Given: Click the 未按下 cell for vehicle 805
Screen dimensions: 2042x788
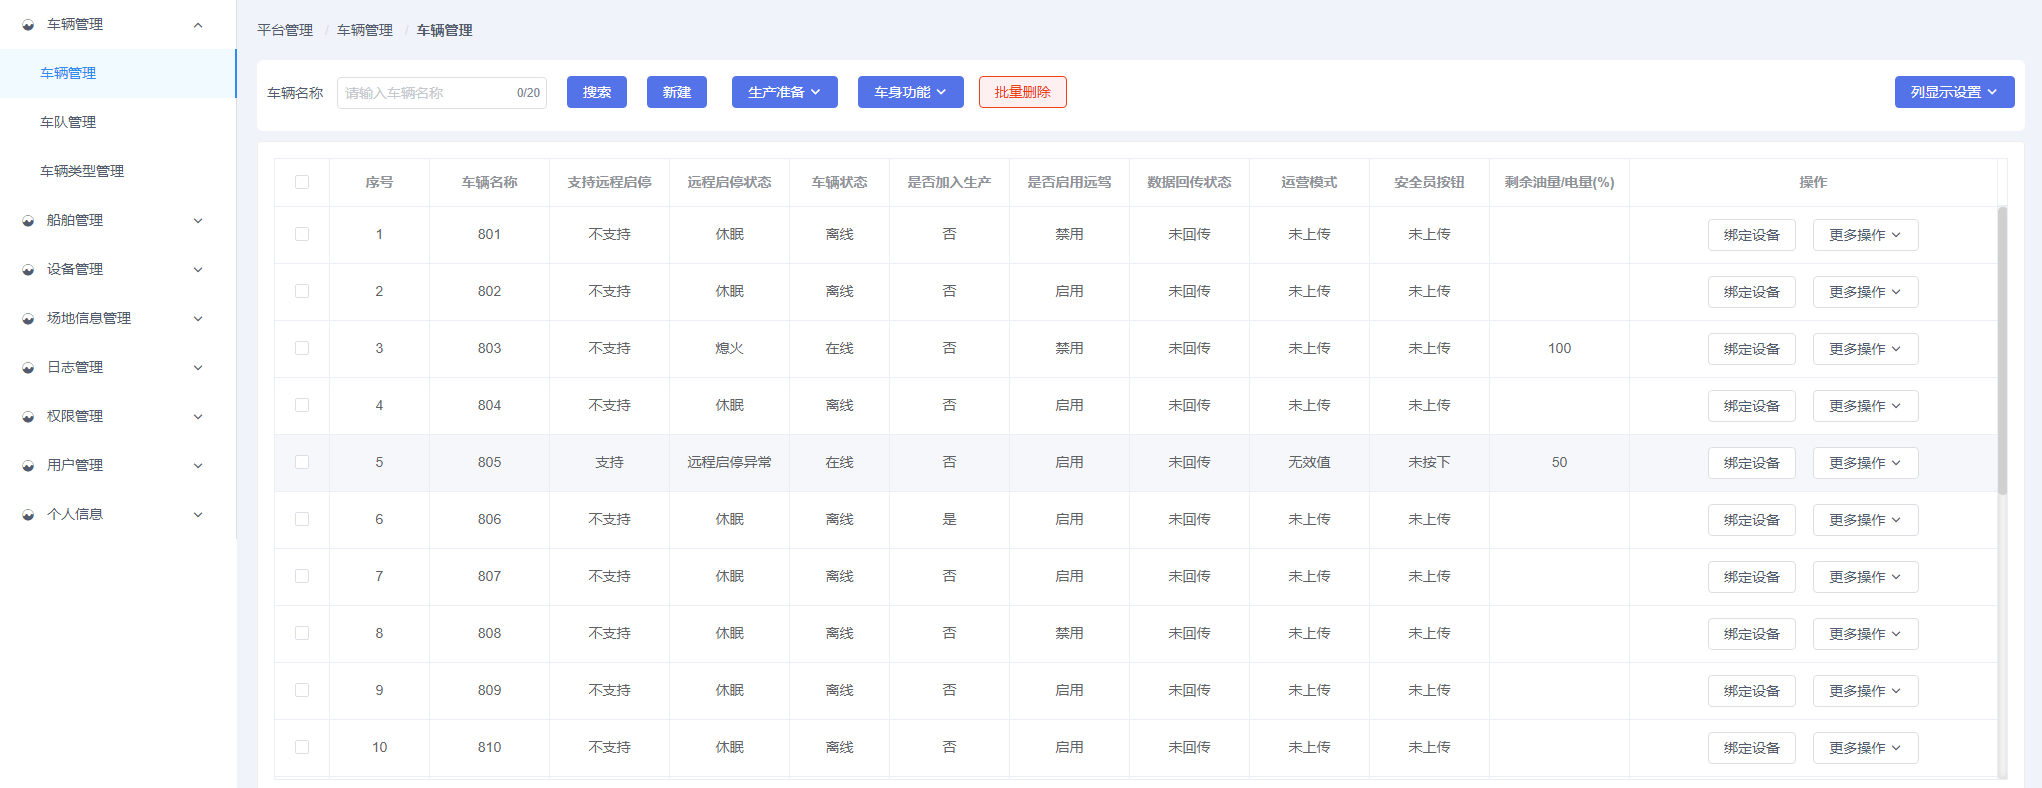Looking at the screenshot, I should (x=1429, y=462).
